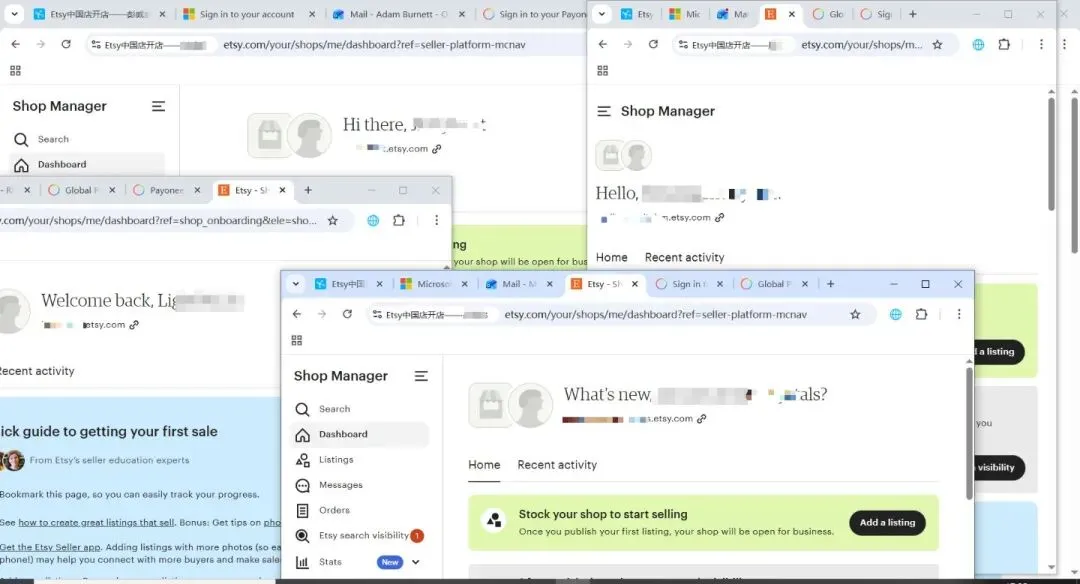Bookmark the page in middle-left window
Viewport: 1080px width, 584px height.
333,221
